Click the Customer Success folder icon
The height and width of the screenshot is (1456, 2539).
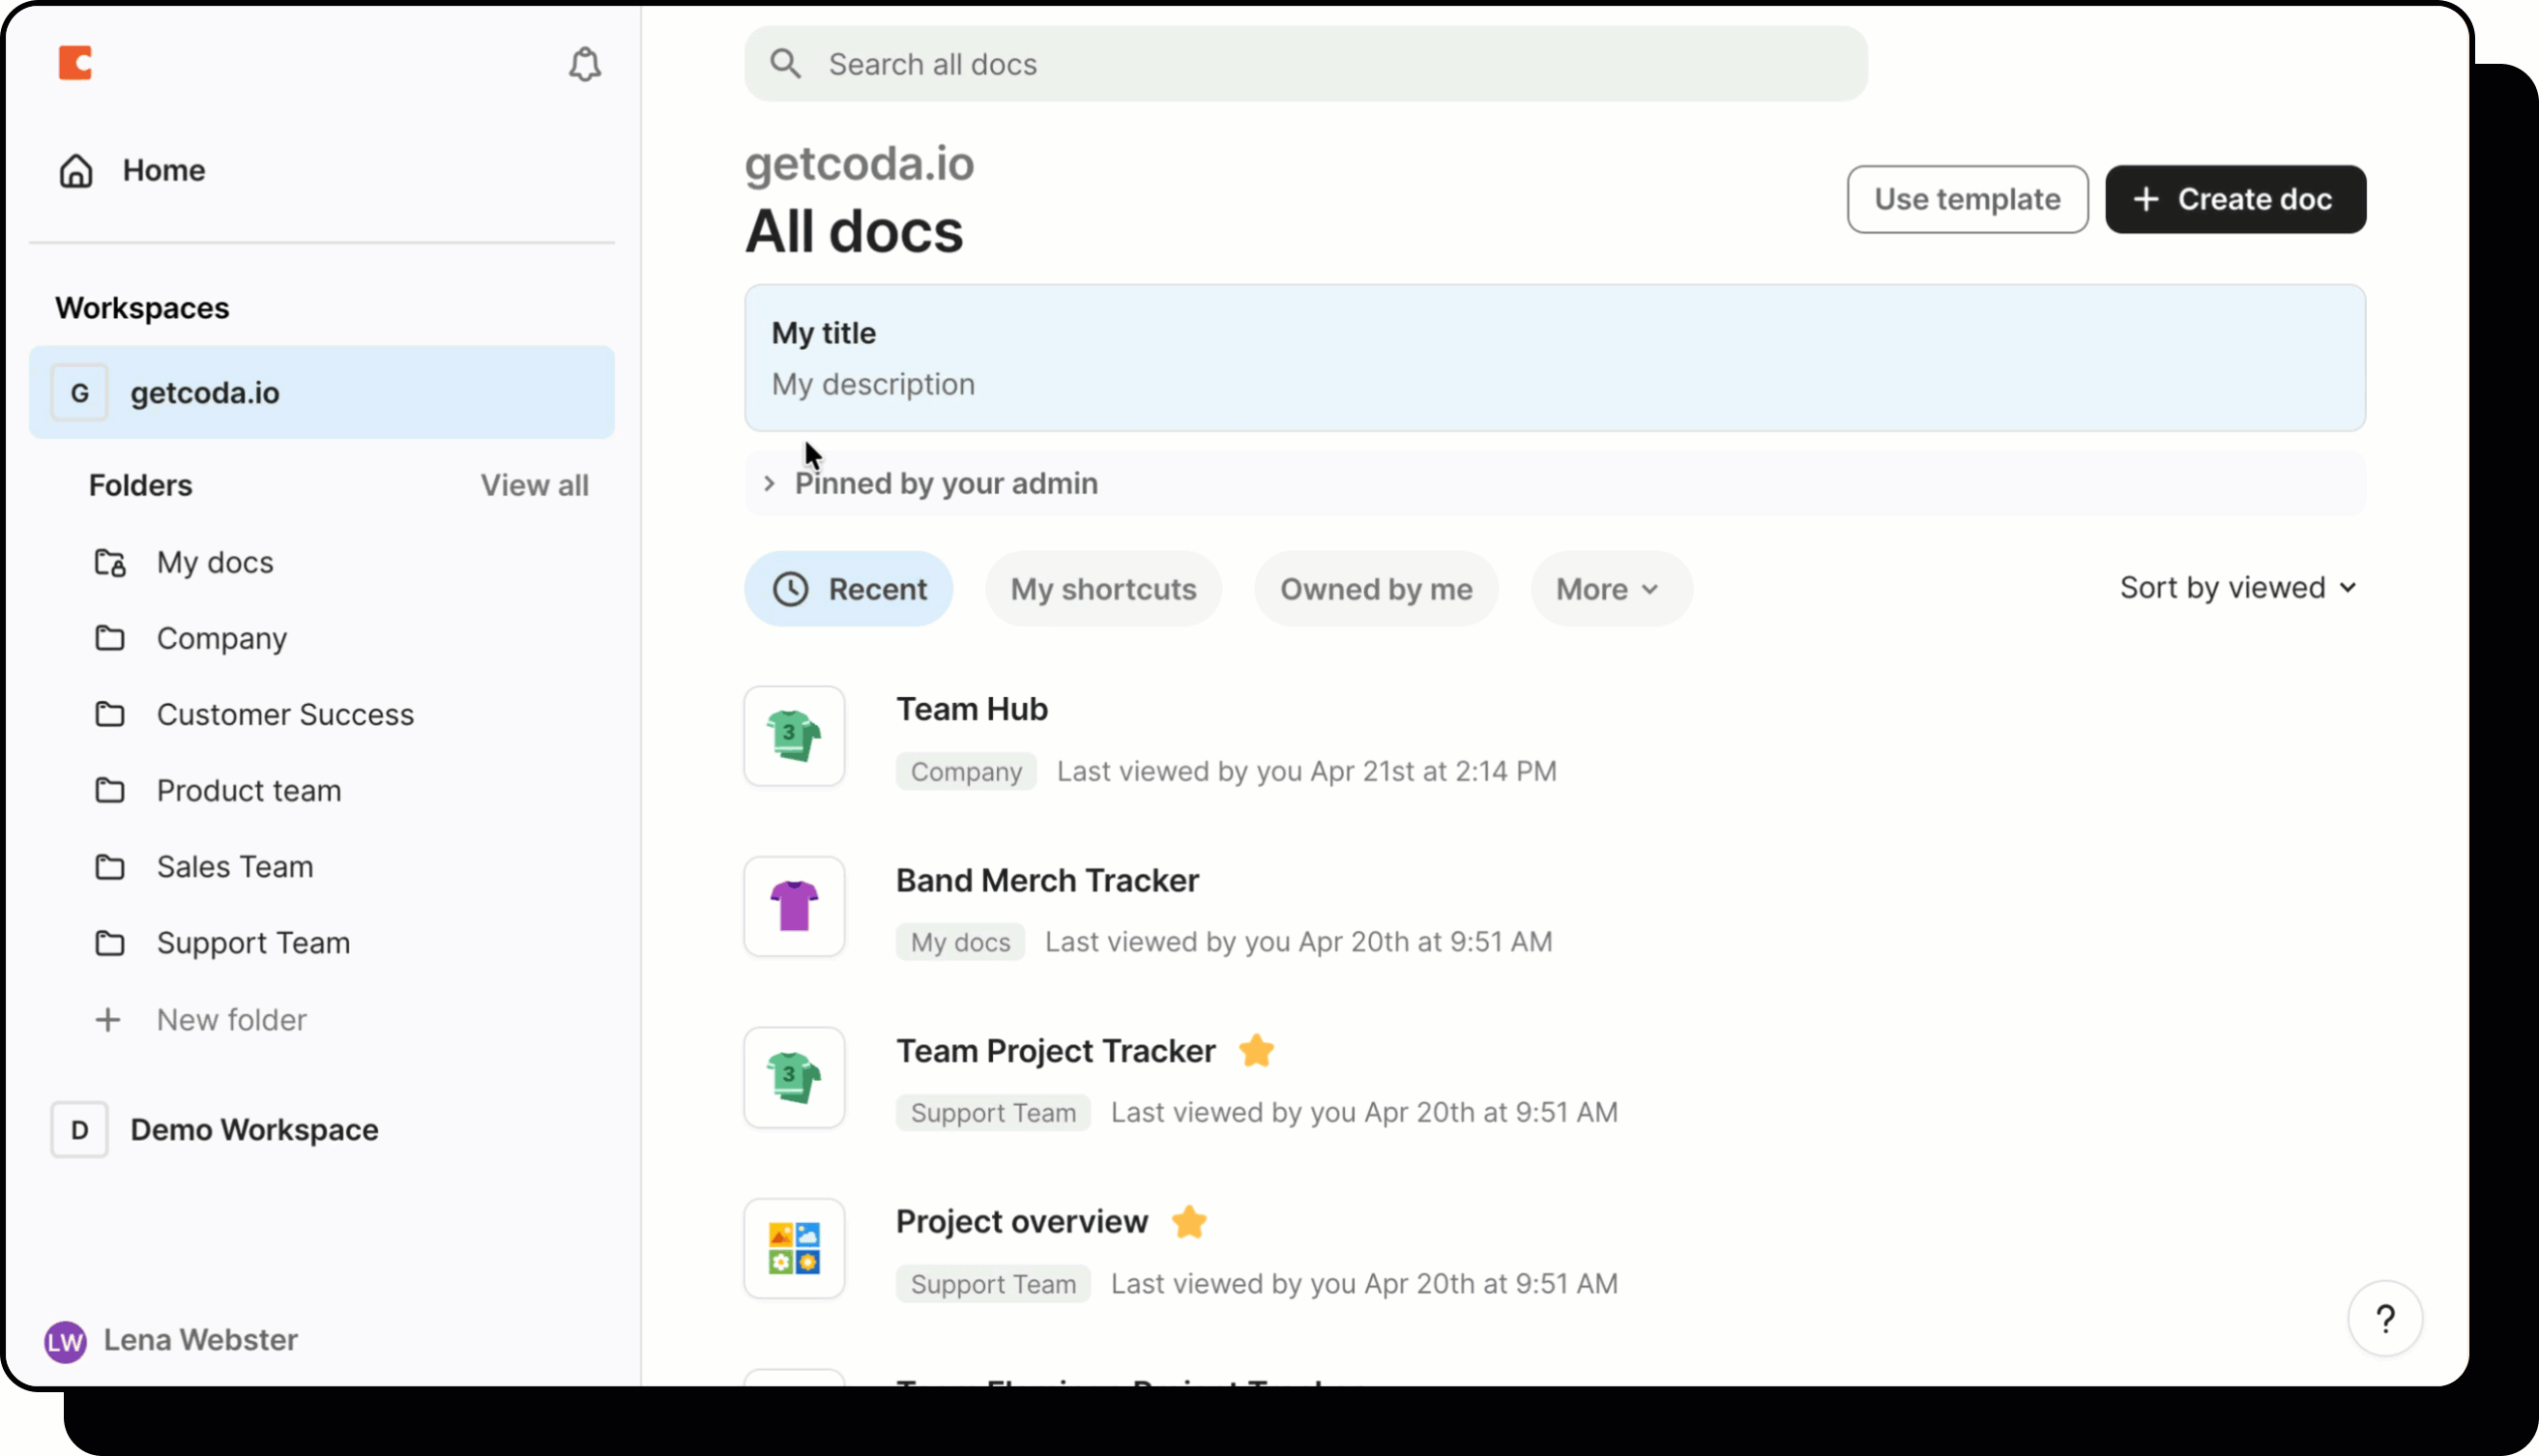pos(110,715)
